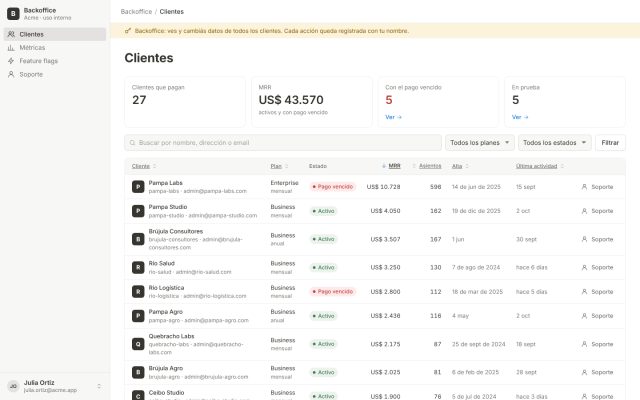The image size is (640, 400).
Task: Open Río Salud client name
Action: point(162,263)
